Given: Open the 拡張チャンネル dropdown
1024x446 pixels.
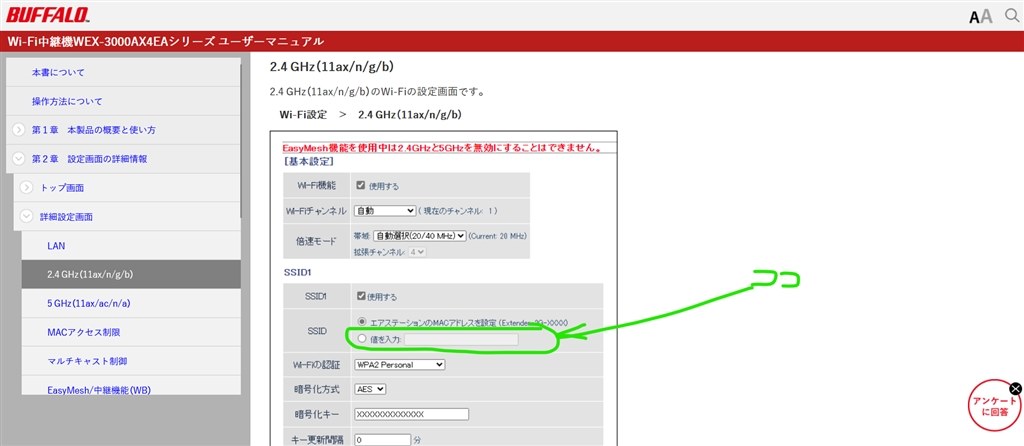Looking at the screenshot, I should 417,251.
